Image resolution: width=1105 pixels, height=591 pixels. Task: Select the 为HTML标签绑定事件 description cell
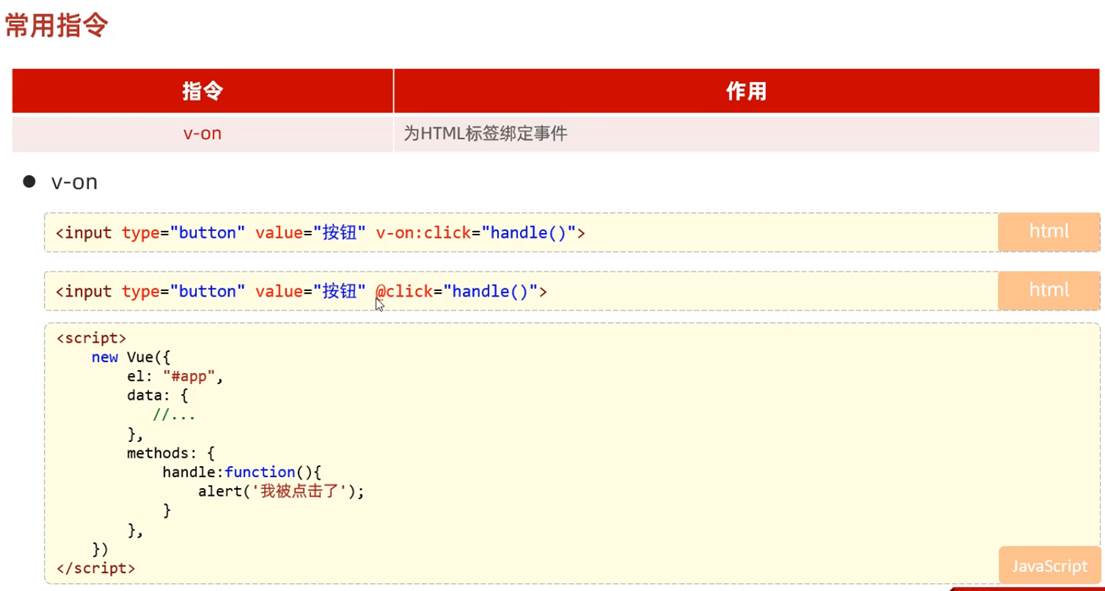746,132
